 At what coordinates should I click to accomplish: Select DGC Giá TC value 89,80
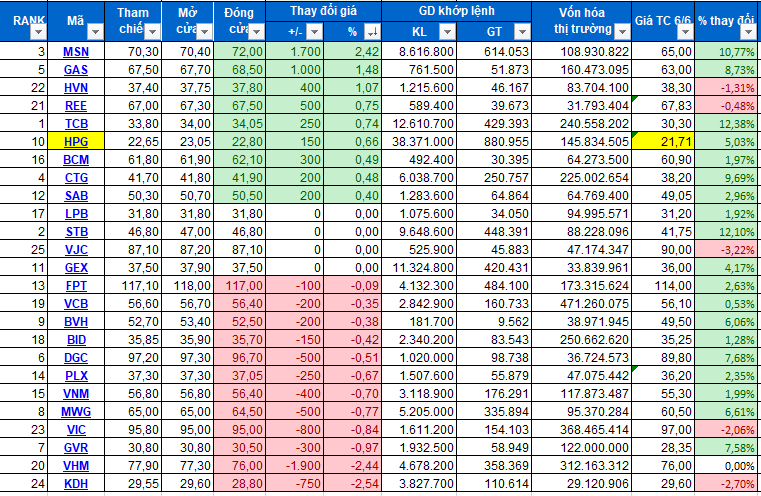[663, 358]
